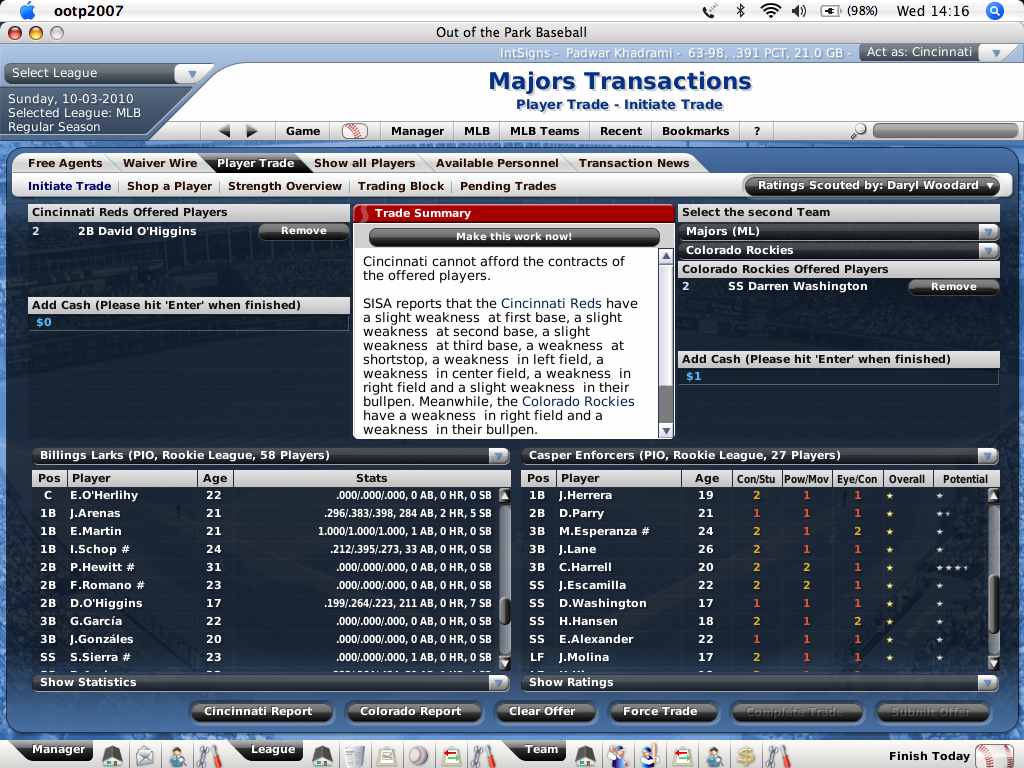The image size is (1024, 768).
Task: Open the Pending Trades sub-tab
Action: (x=508, y=186)
